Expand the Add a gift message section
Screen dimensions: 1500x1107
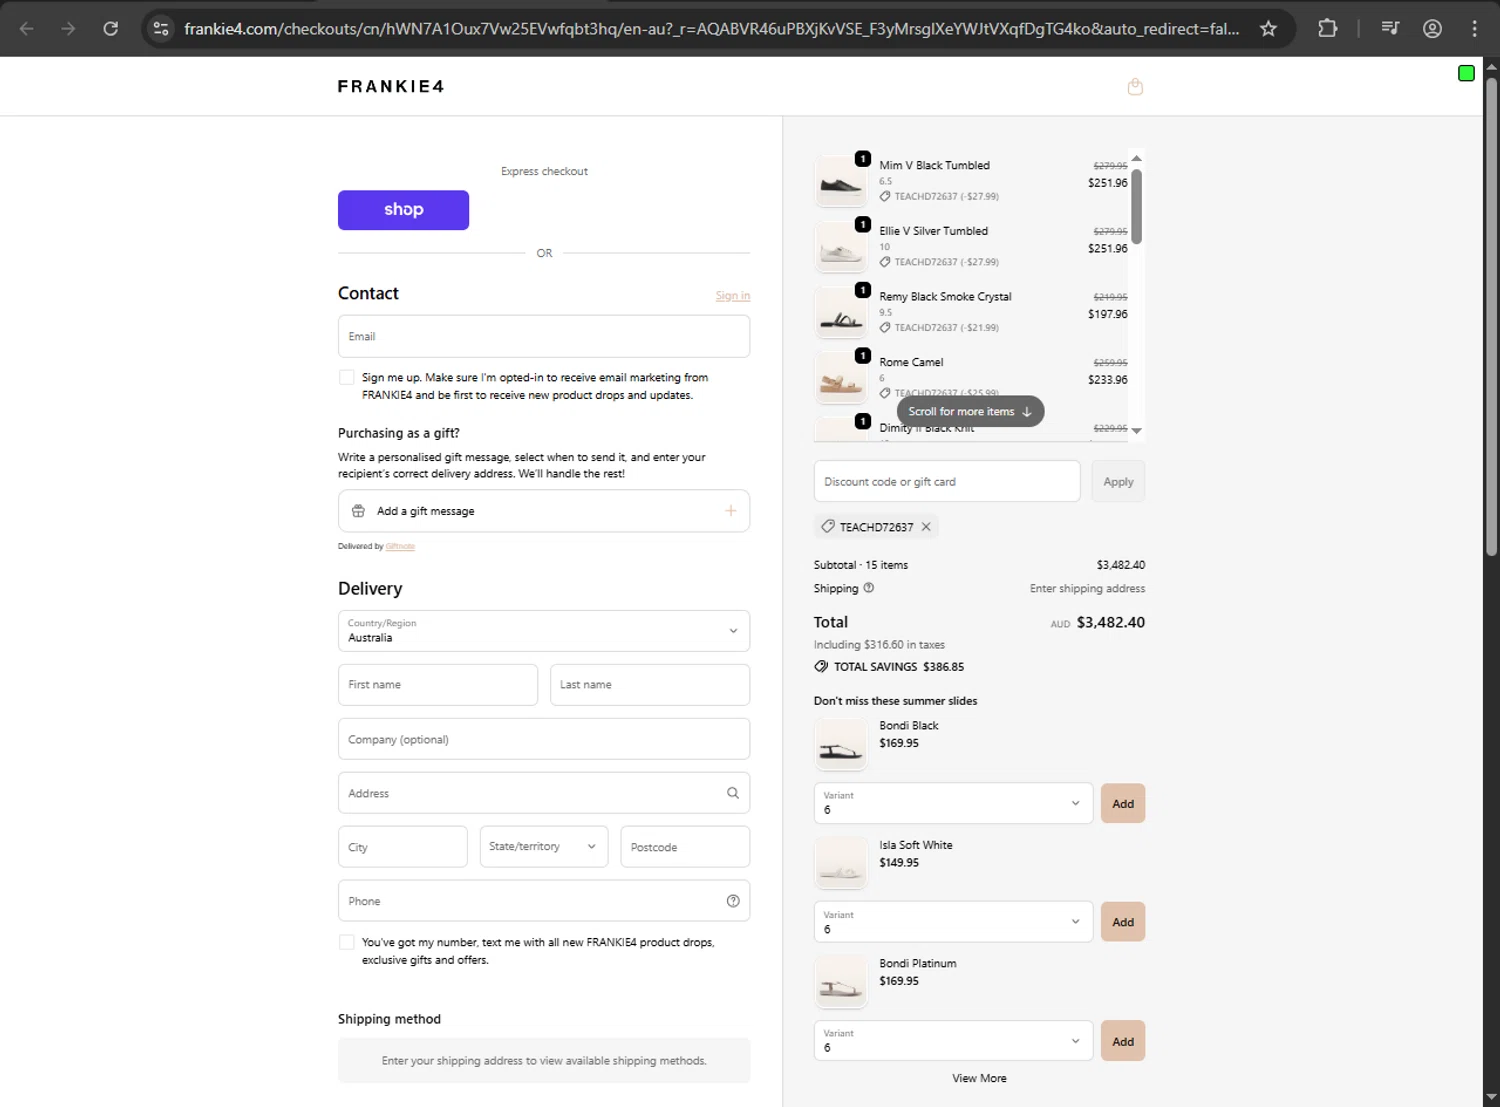click(544, 511)
